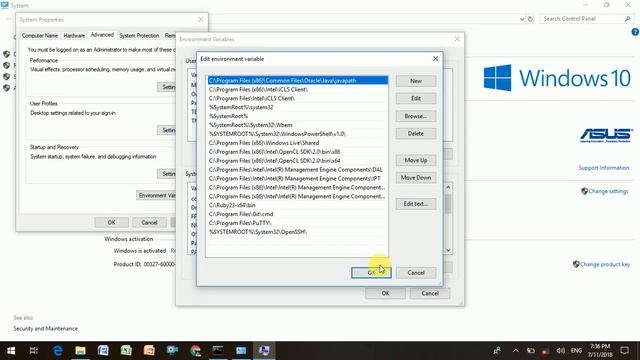Select the Windows Live\Shared path entry
The width and height of the screenshot is (640, 360).
[297, 143]
